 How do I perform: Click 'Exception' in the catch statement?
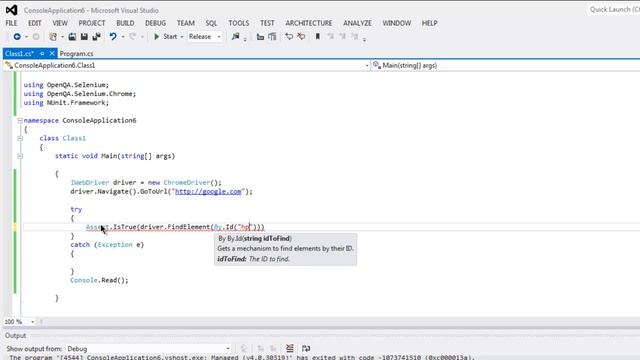pos(115,245)
